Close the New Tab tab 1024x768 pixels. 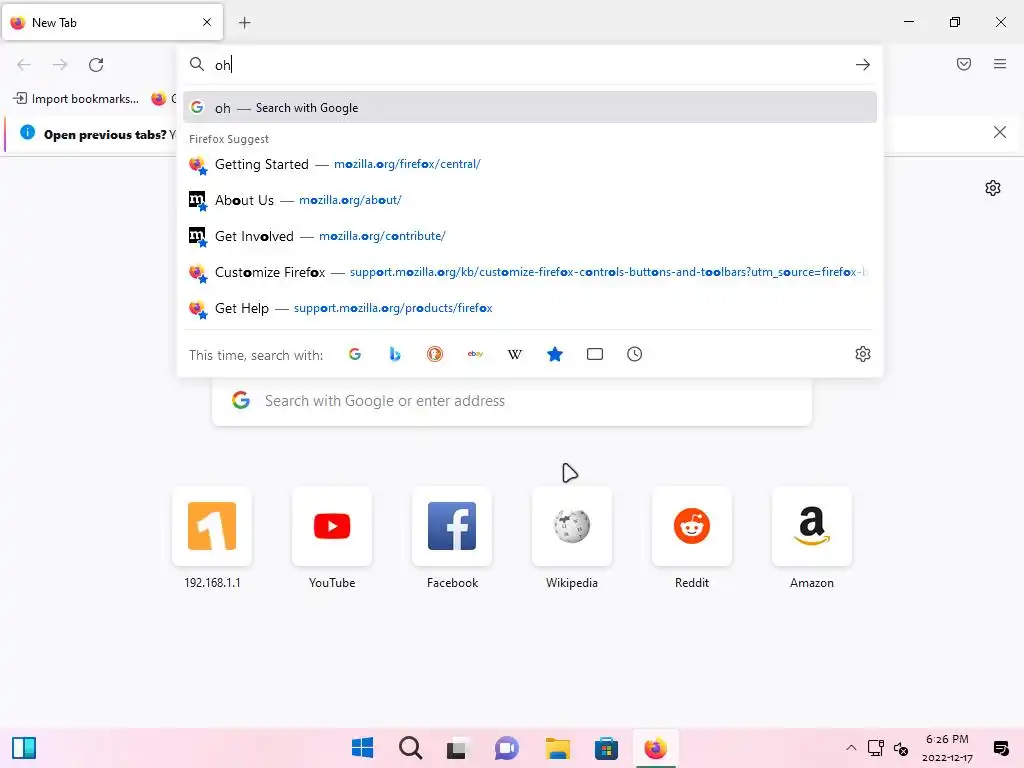pyautogui.click(x=207, y=22)
